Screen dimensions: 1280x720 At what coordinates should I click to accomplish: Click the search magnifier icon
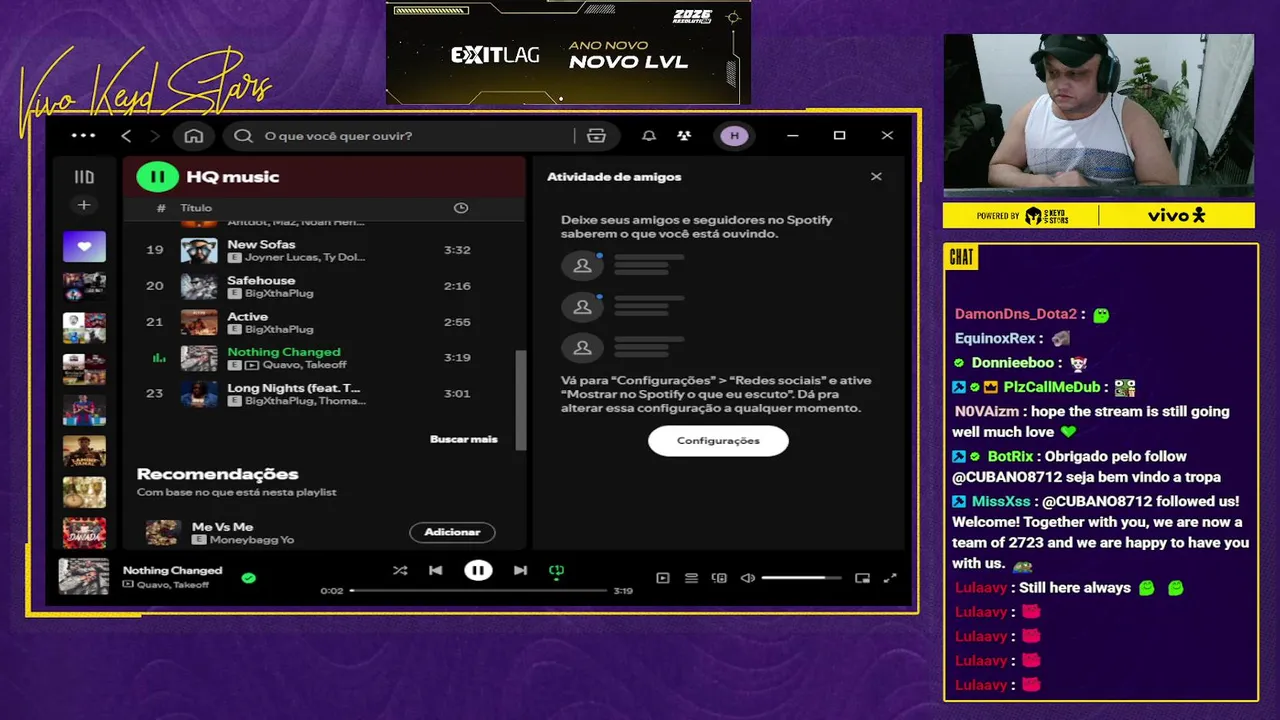click(x=243, y=136)
